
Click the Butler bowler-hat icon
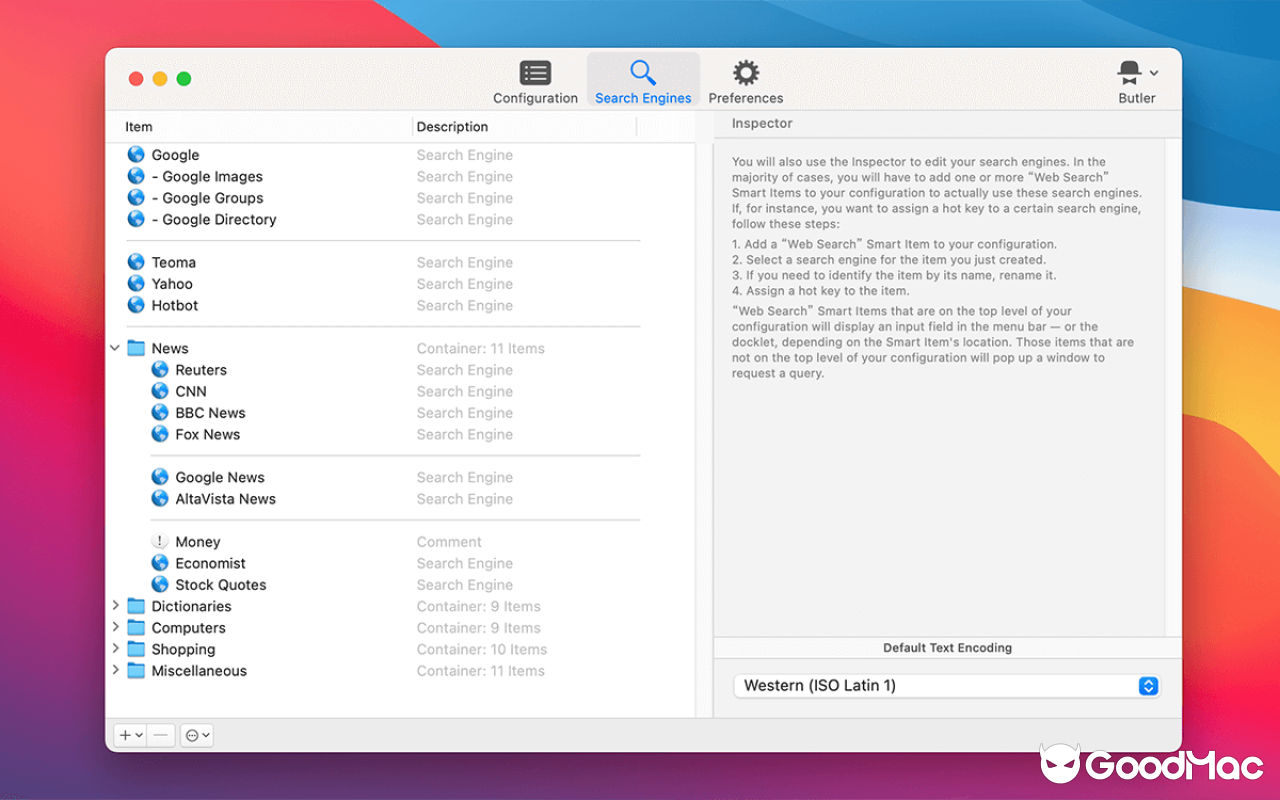click(x=1130, y=72)
